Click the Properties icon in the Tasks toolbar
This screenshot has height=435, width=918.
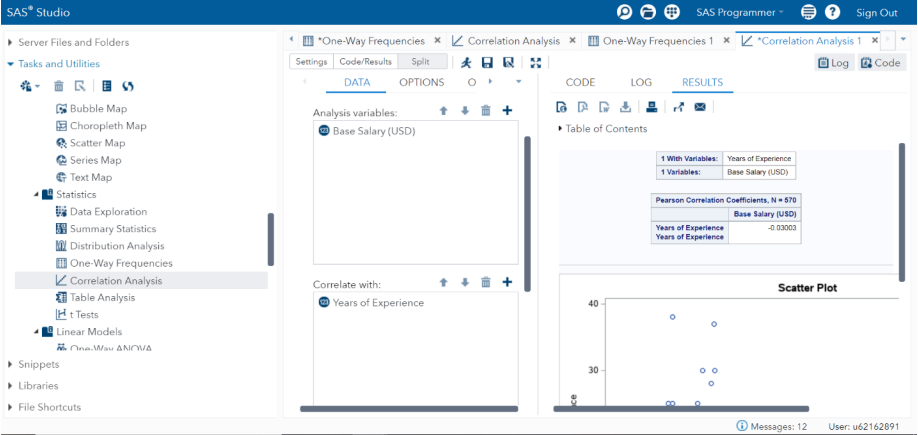click(x=80, y=86)
